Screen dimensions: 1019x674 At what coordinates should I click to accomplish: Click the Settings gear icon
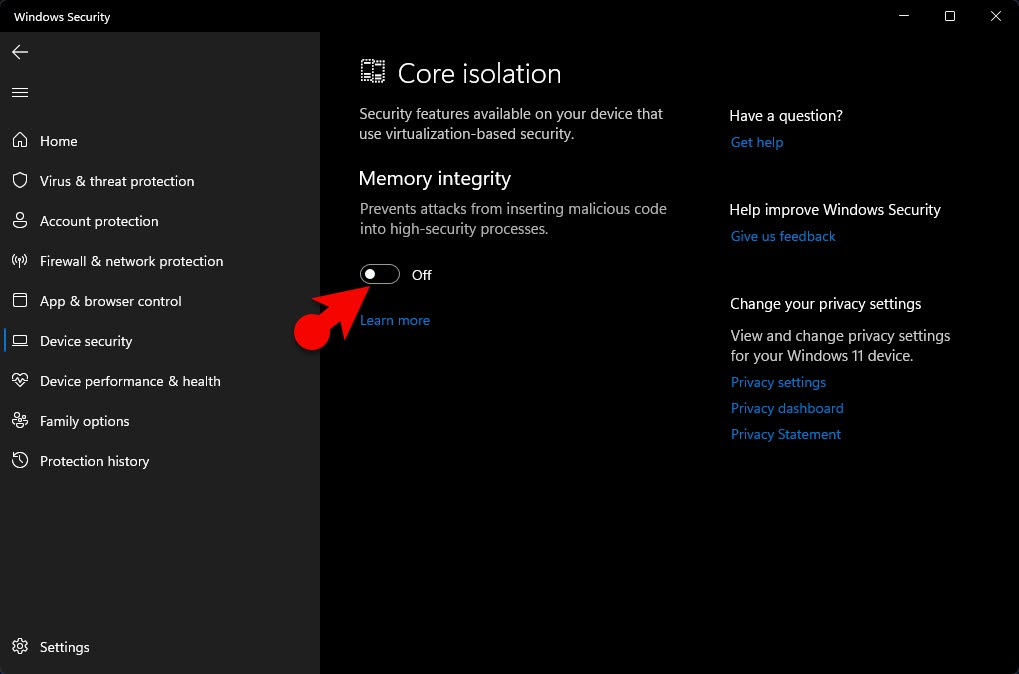[20, 646]
